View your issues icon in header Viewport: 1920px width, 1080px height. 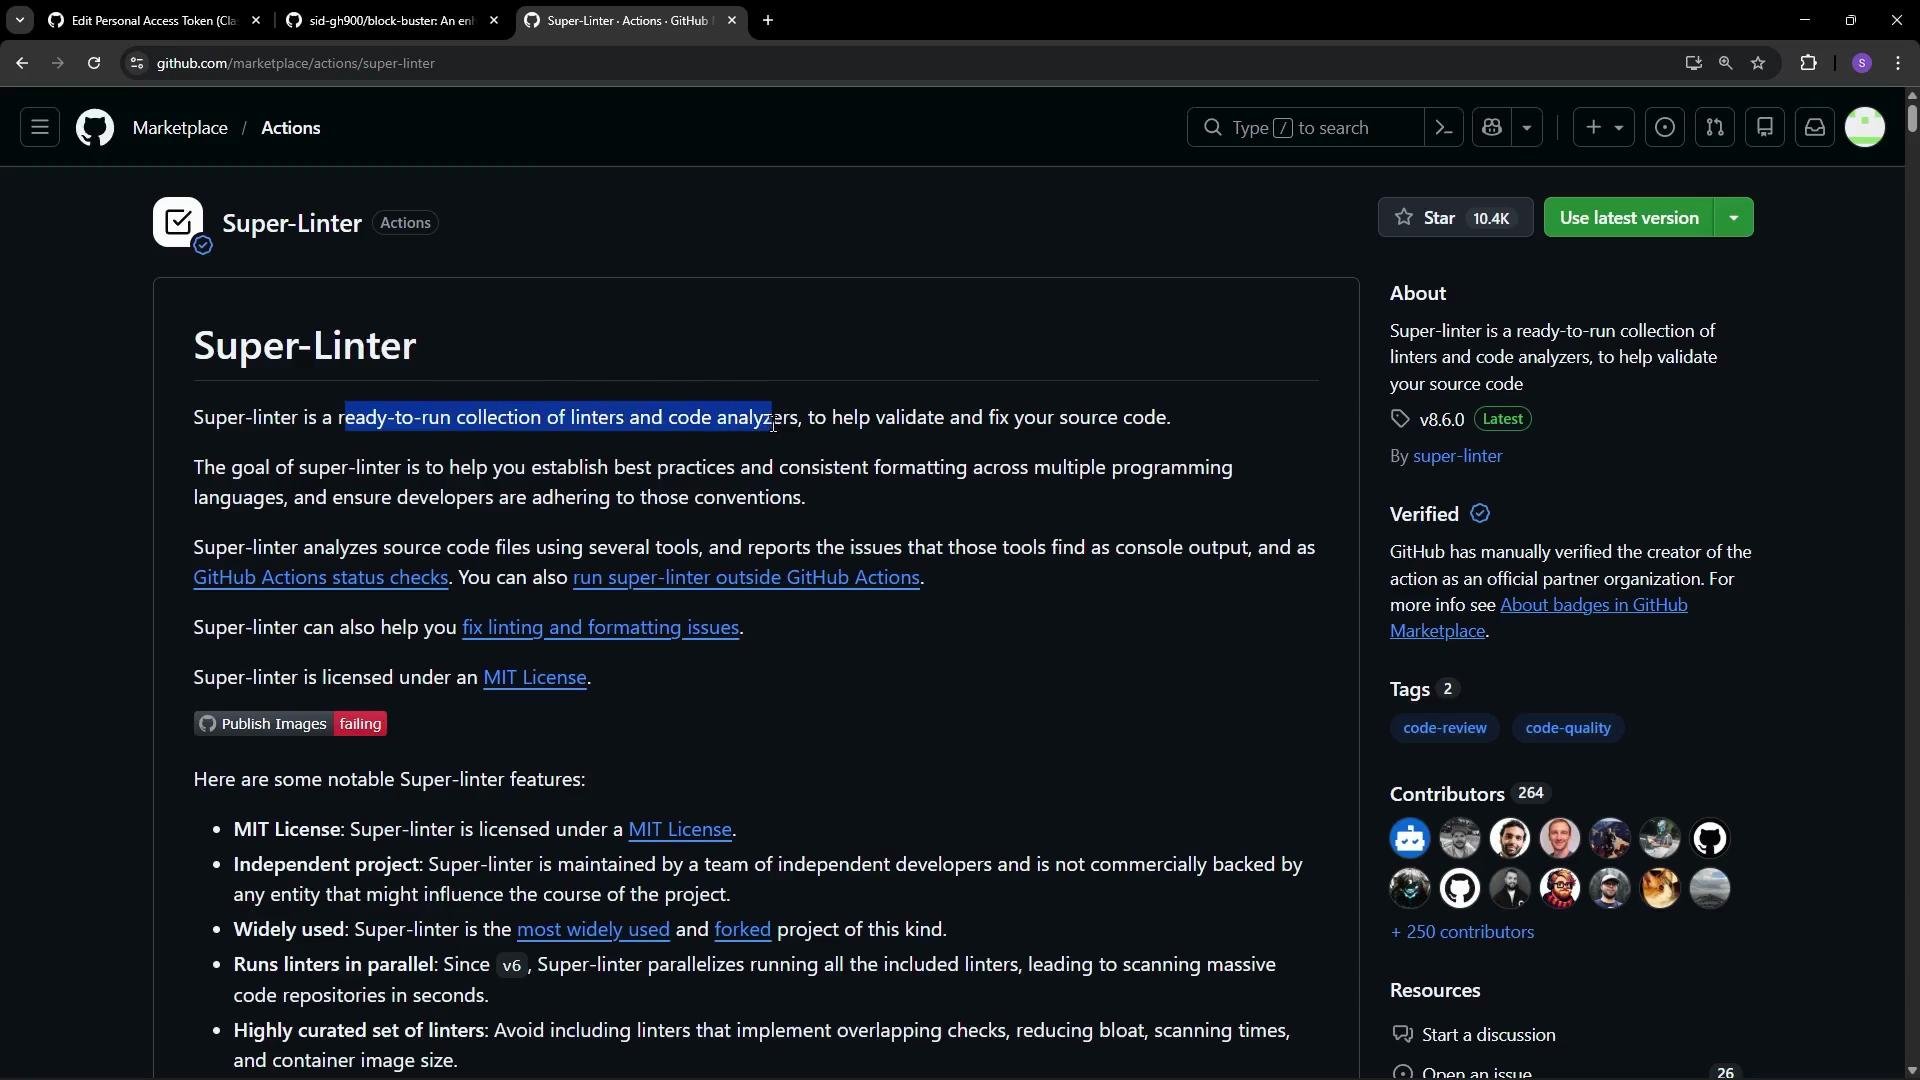tap(1665, 128)
